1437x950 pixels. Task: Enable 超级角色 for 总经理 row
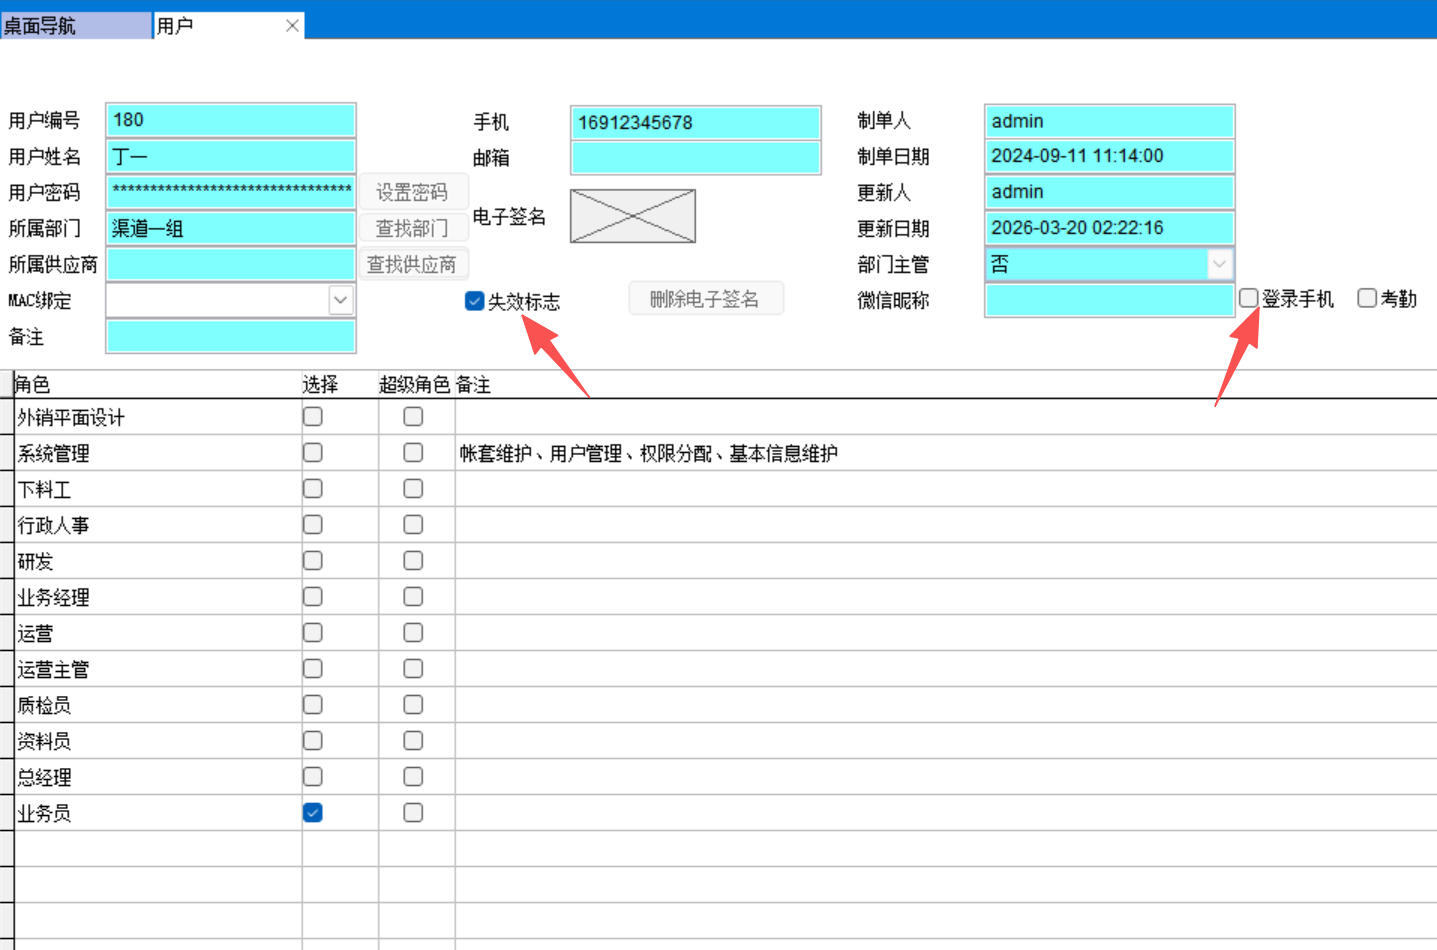click(413, 777)
